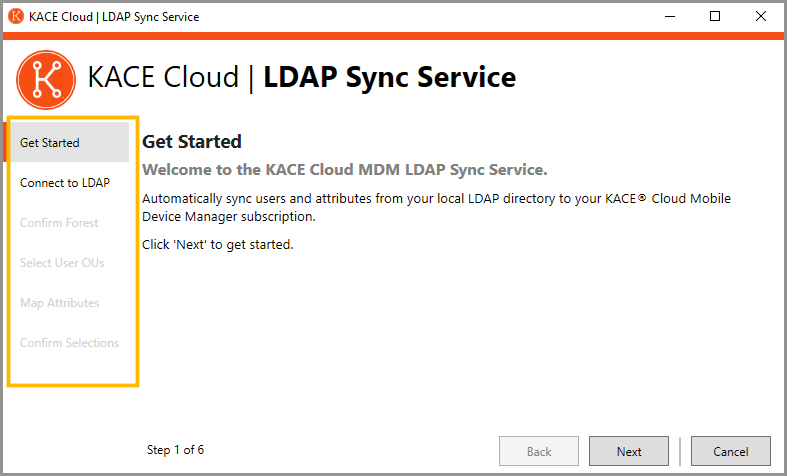Viewport: 787px width, 476px height.
Task: Click the 'Automatically sync users' description paragraph
Action: 436,207
